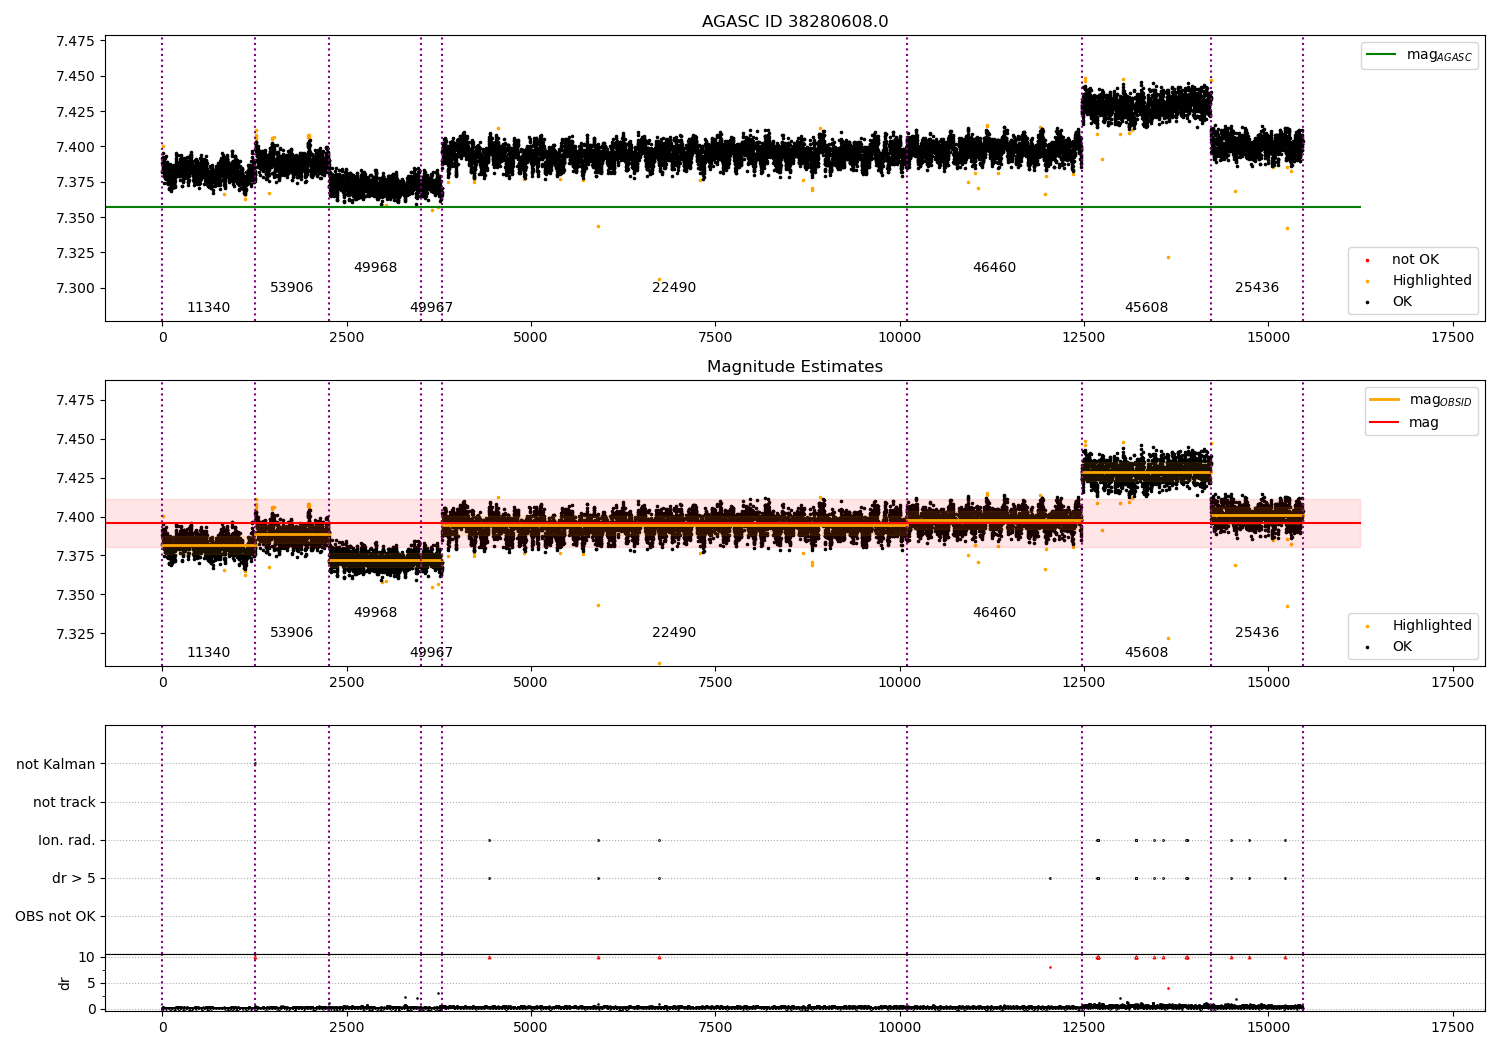Viewport: 1500px width, 1050px height.
Task: Click the orange mag OBSID legend entry
Action: pyautogui.click(x=1421, y=400)
